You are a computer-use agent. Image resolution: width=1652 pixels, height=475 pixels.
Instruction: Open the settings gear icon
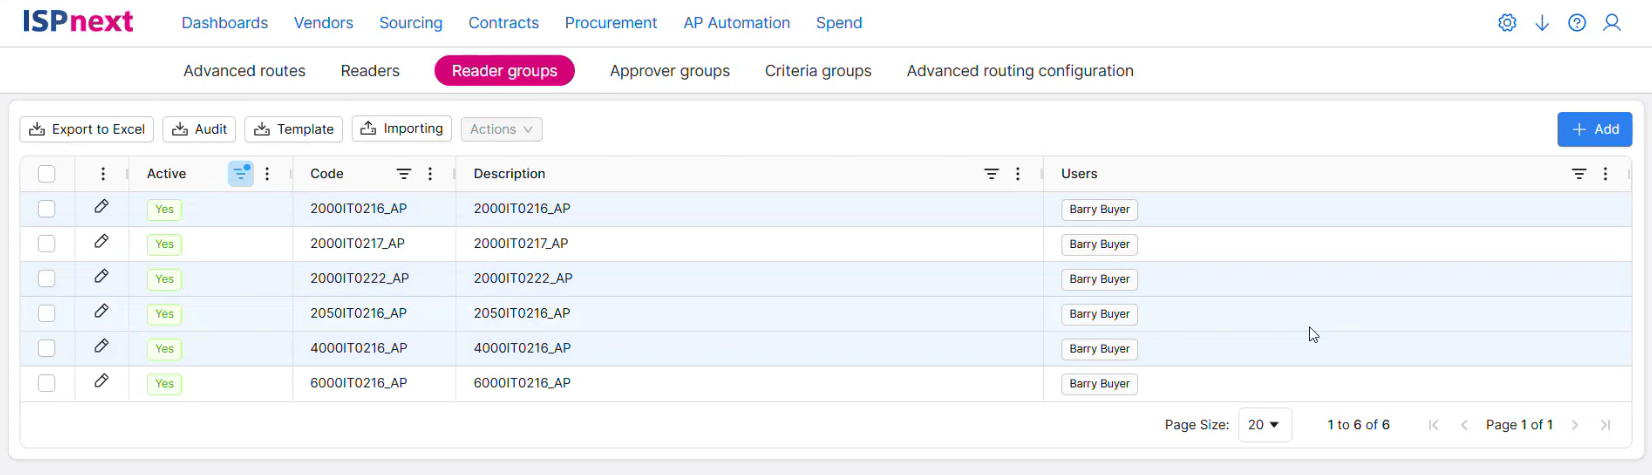tap(1507, 23)
